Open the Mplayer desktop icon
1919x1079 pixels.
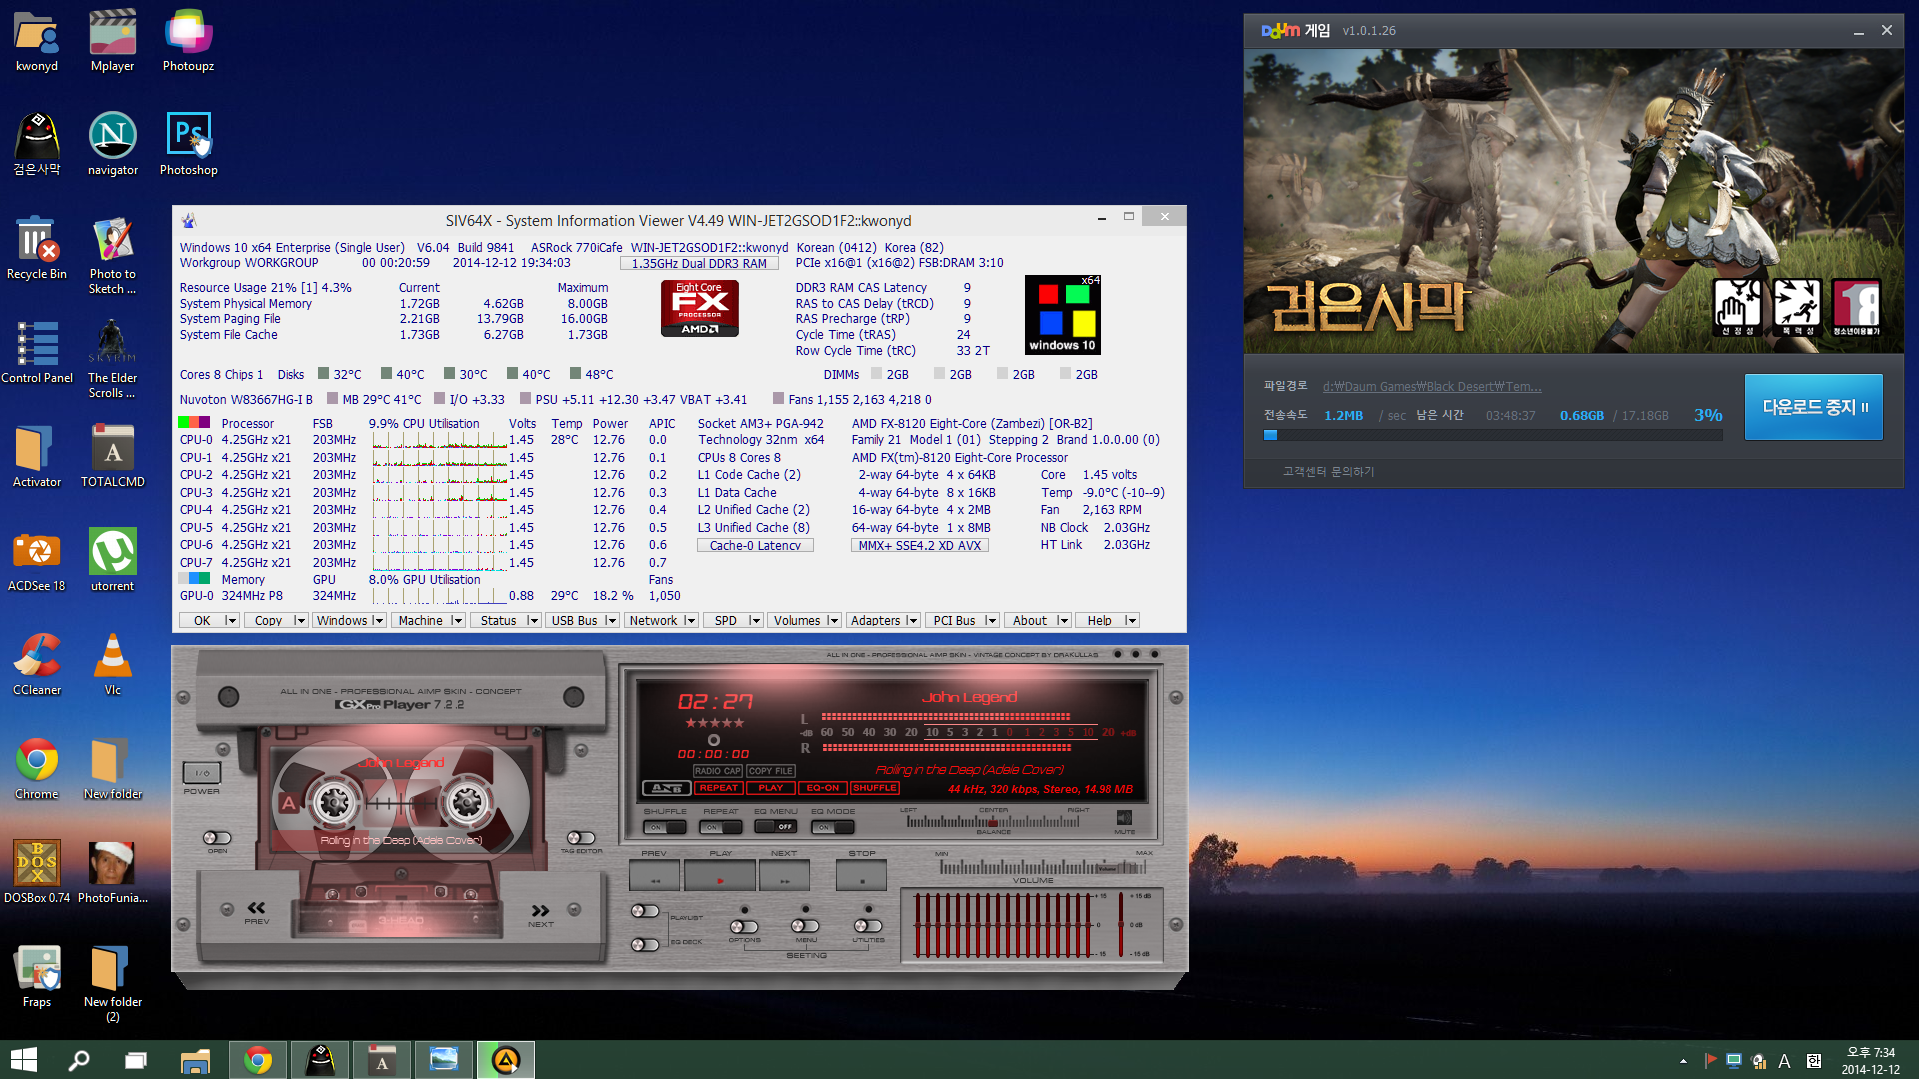tap(113, 41)
